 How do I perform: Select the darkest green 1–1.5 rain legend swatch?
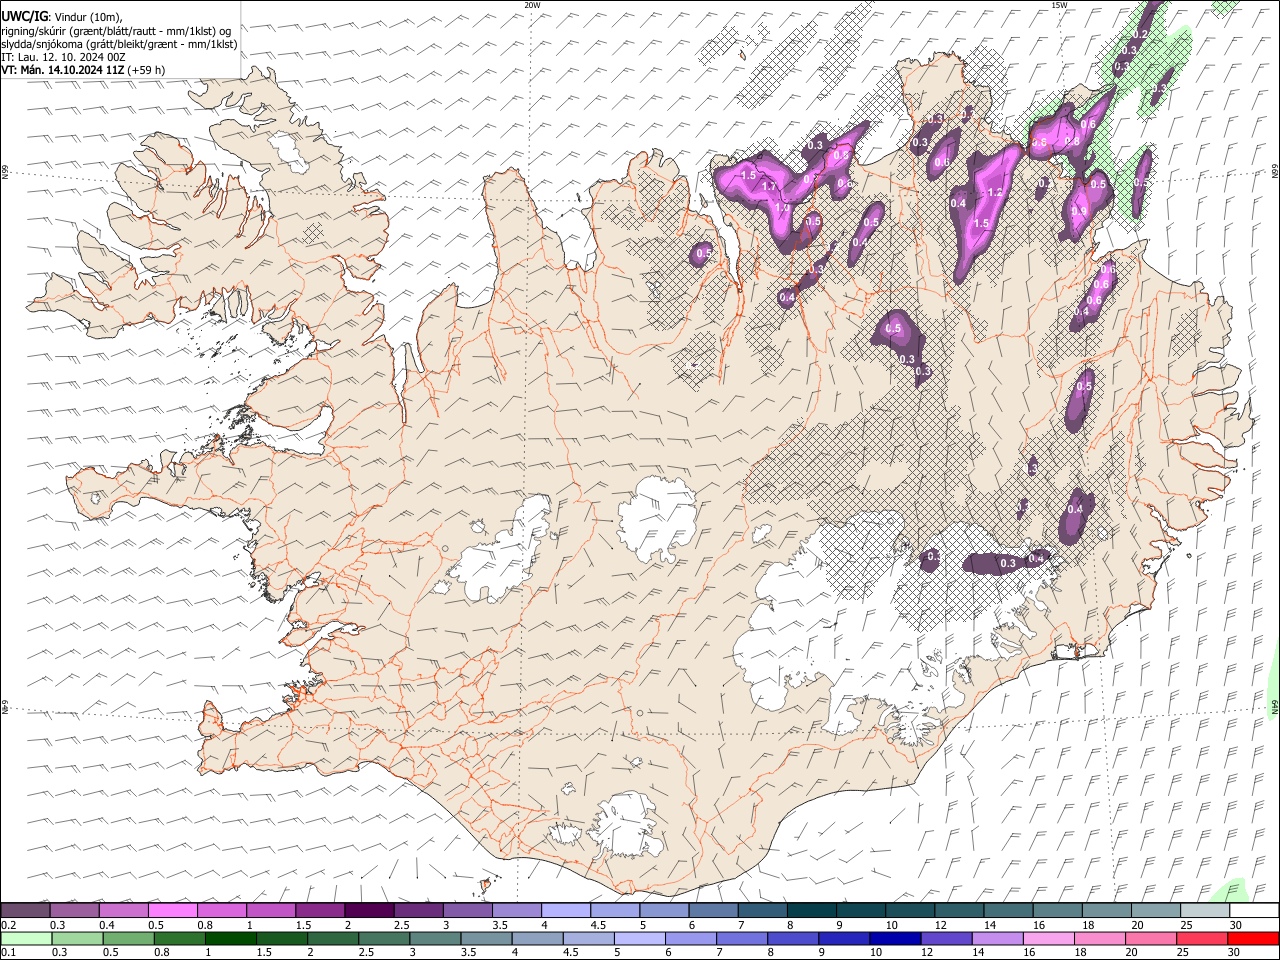(x=231, y=938)
